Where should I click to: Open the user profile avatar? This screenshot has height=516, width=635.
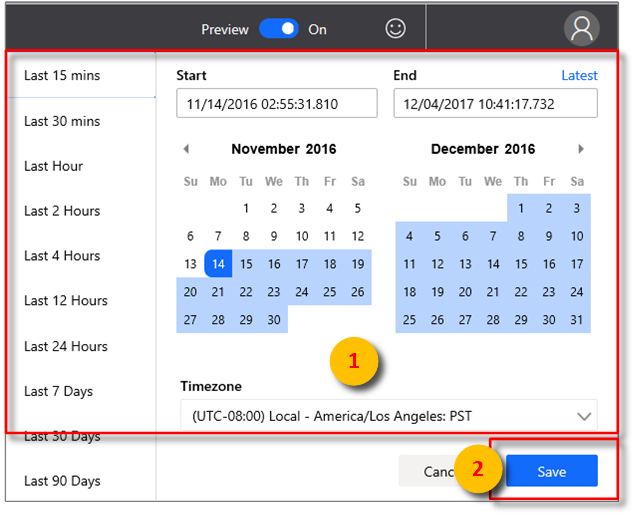(581, 28)
